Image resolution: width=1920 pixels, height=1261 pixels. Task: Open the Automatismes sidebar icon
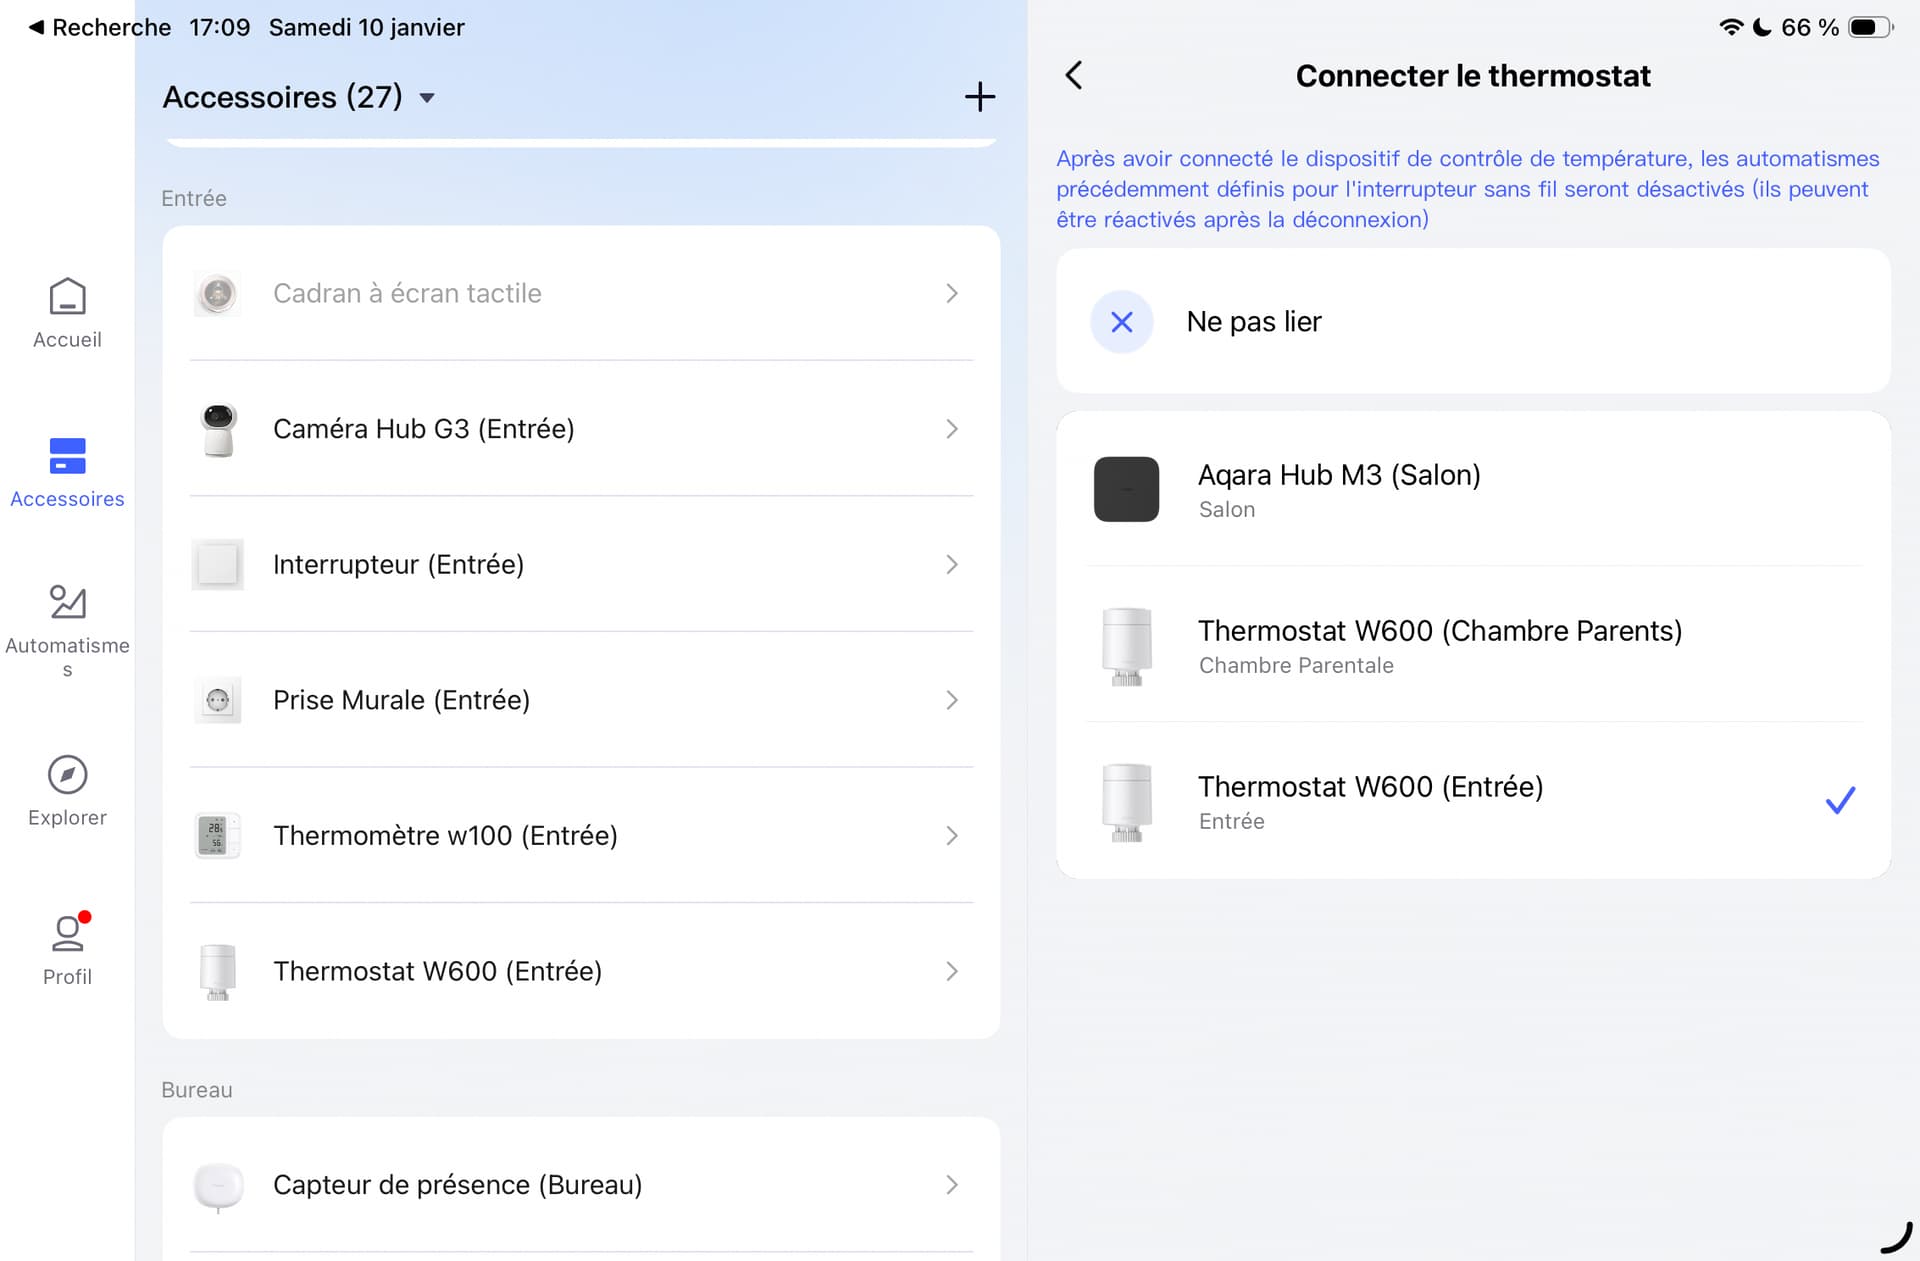67,603
